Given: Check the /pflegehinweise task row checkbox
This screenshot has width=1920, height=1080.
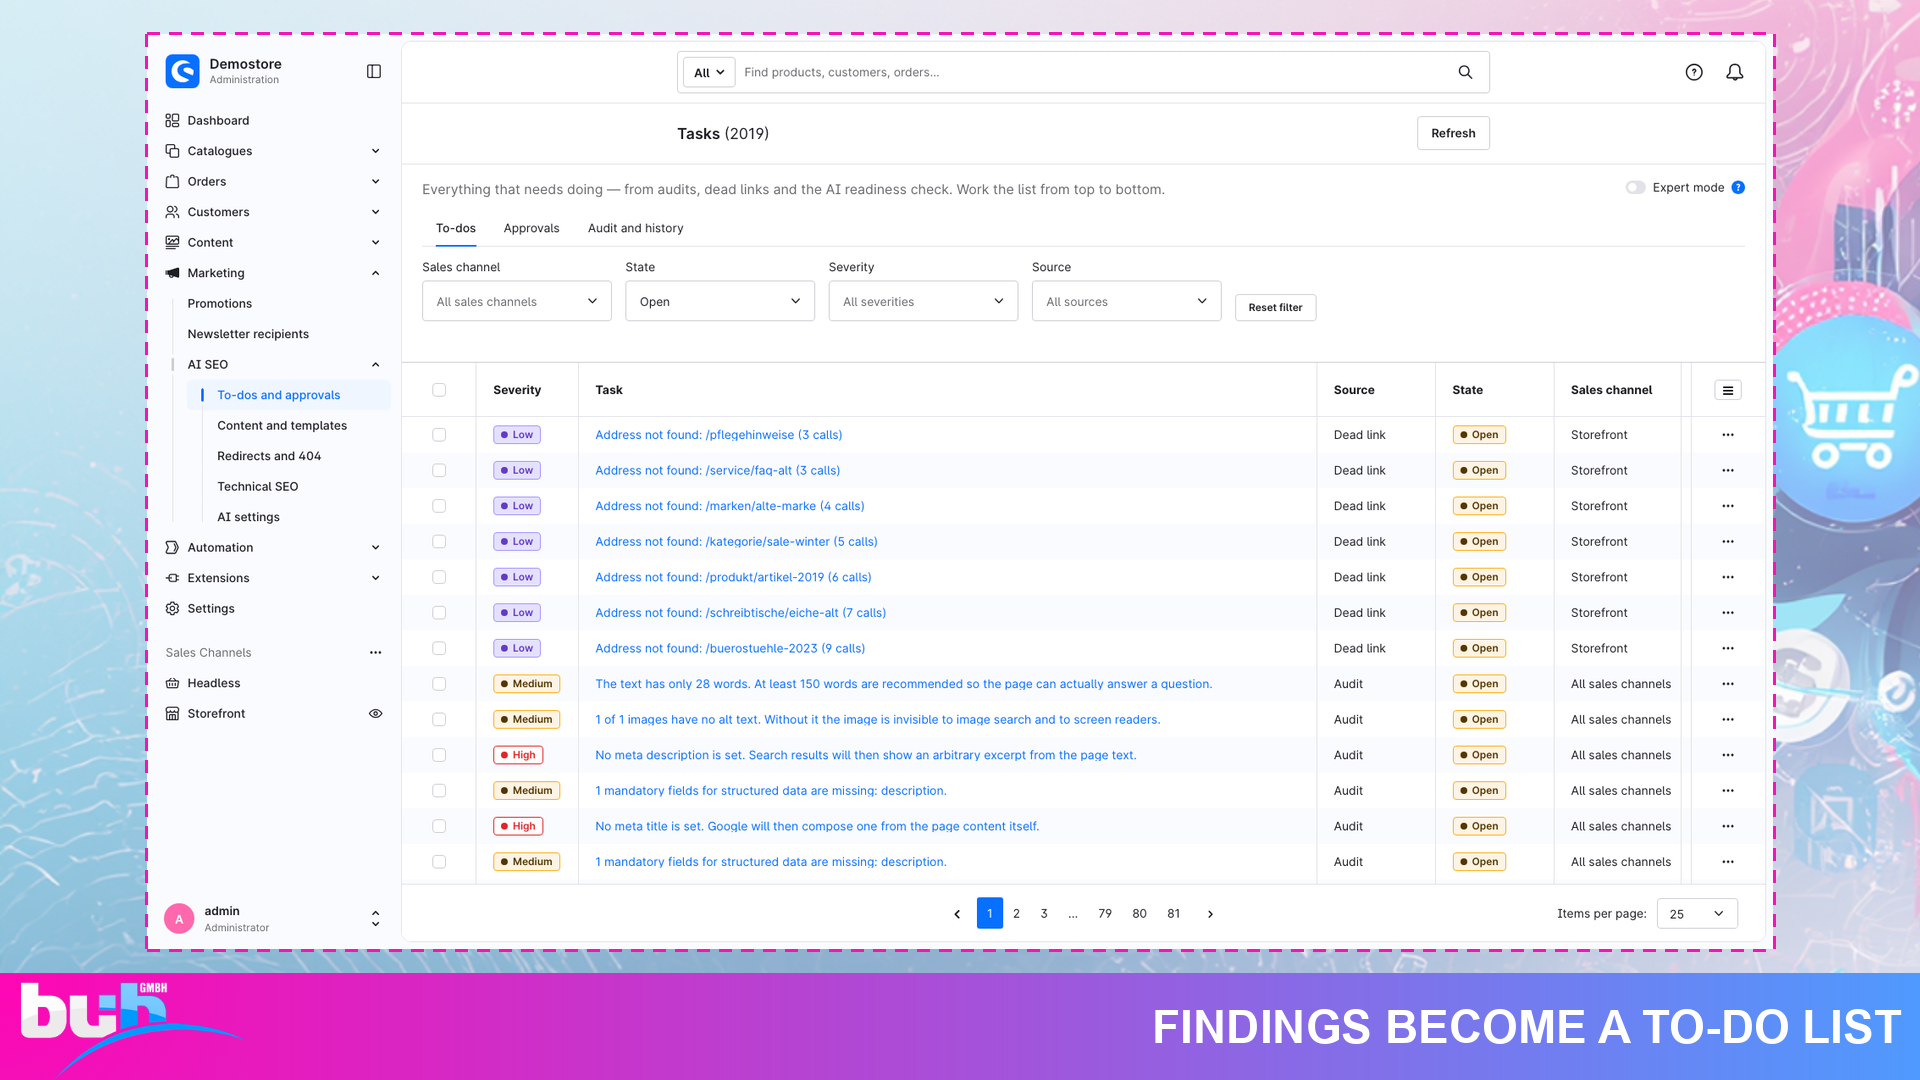Looking at the screenshot, I should pos(439,435).
